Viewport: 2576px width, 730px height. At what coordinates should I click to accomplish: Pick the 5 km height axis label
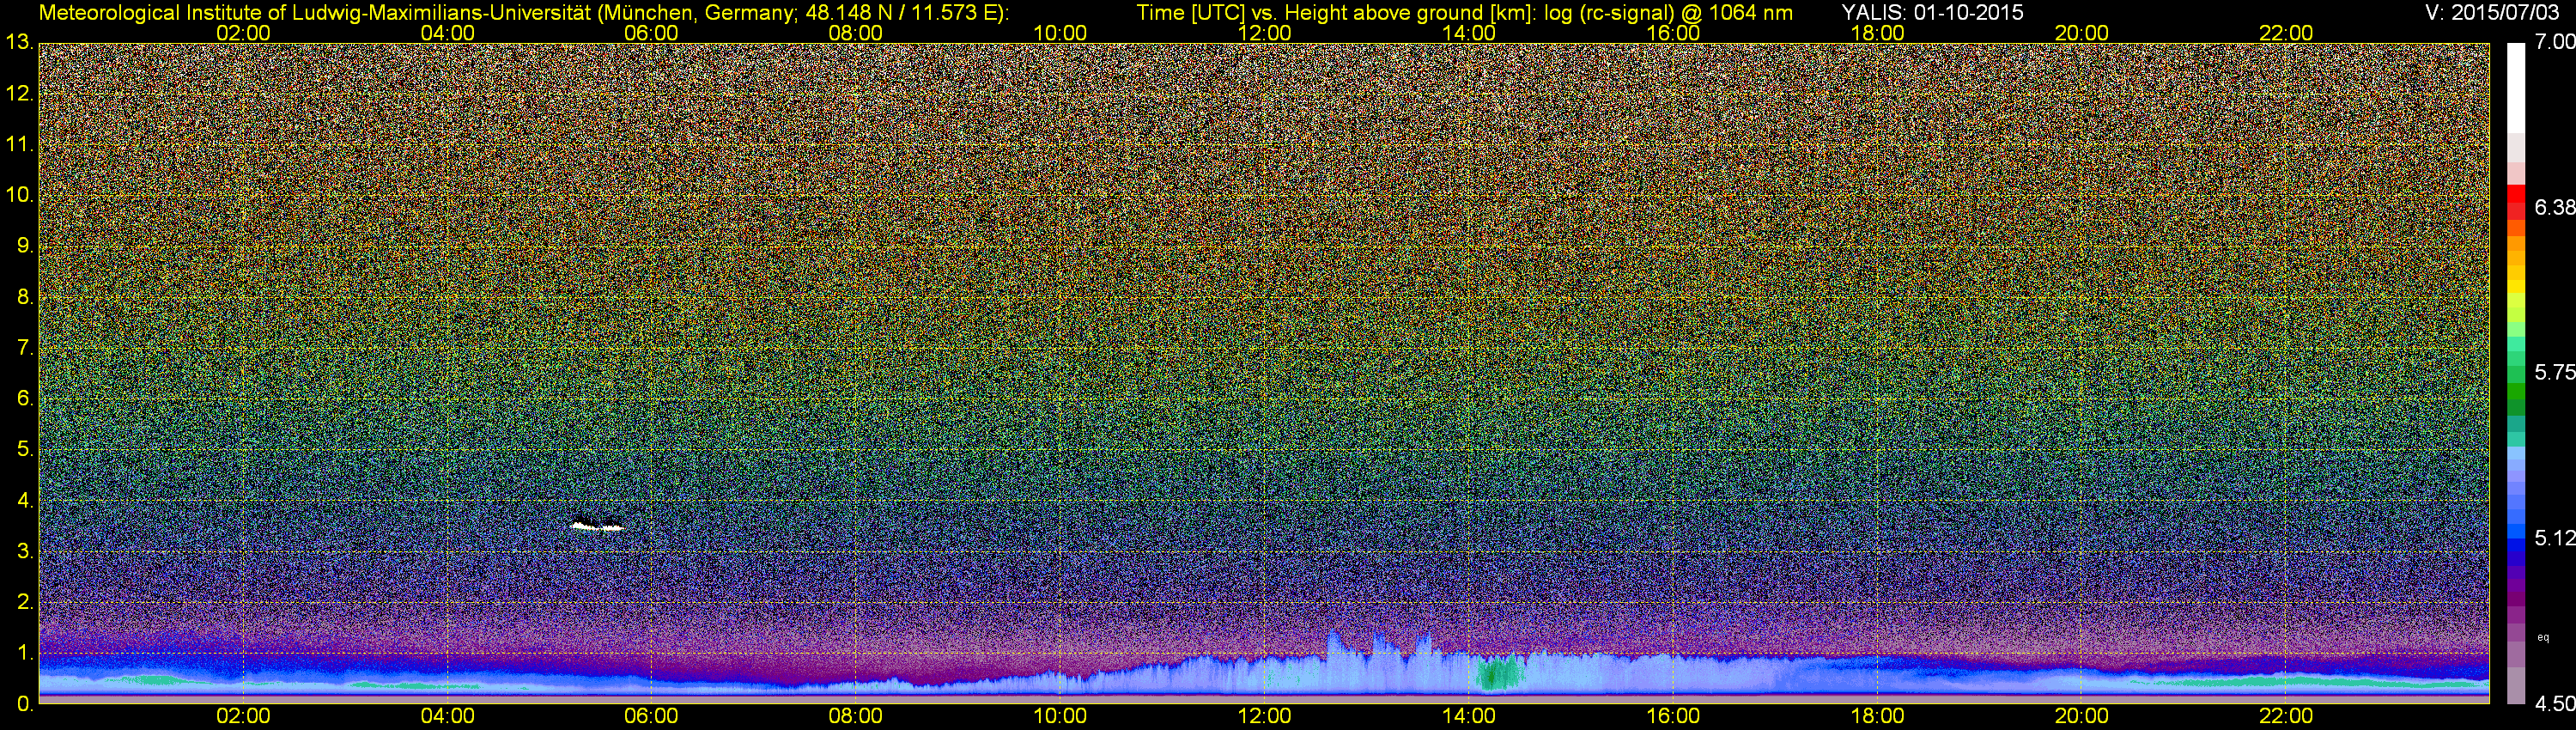tap(25, 450)
